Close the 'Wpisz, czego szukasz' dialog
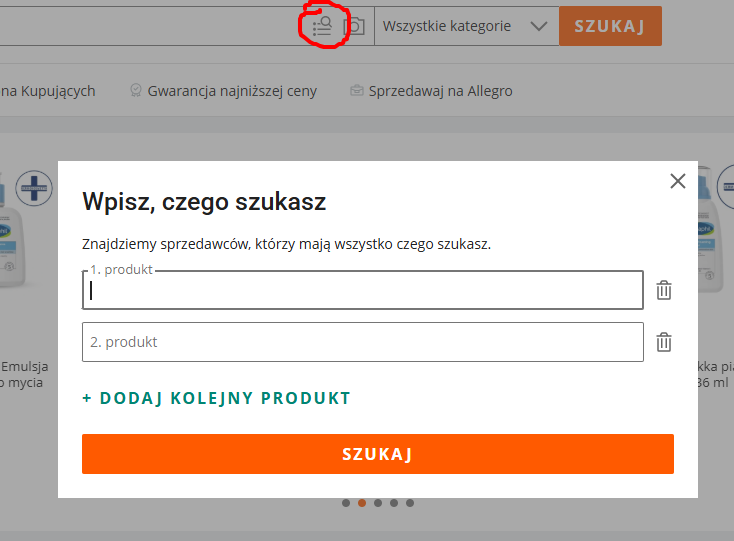The image size is (734, 541). click(x=678, y=181)
